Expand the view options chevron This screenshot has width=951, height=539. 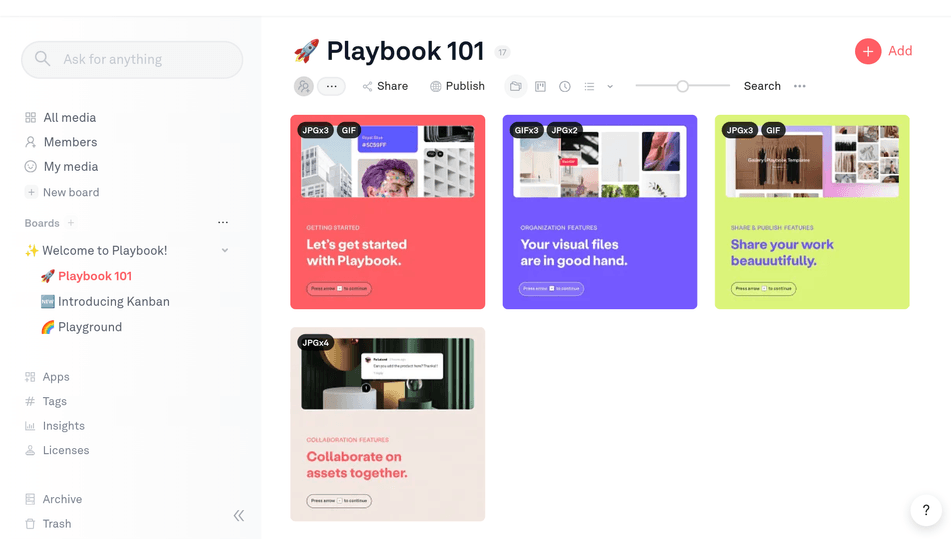[x=610, y=87]
